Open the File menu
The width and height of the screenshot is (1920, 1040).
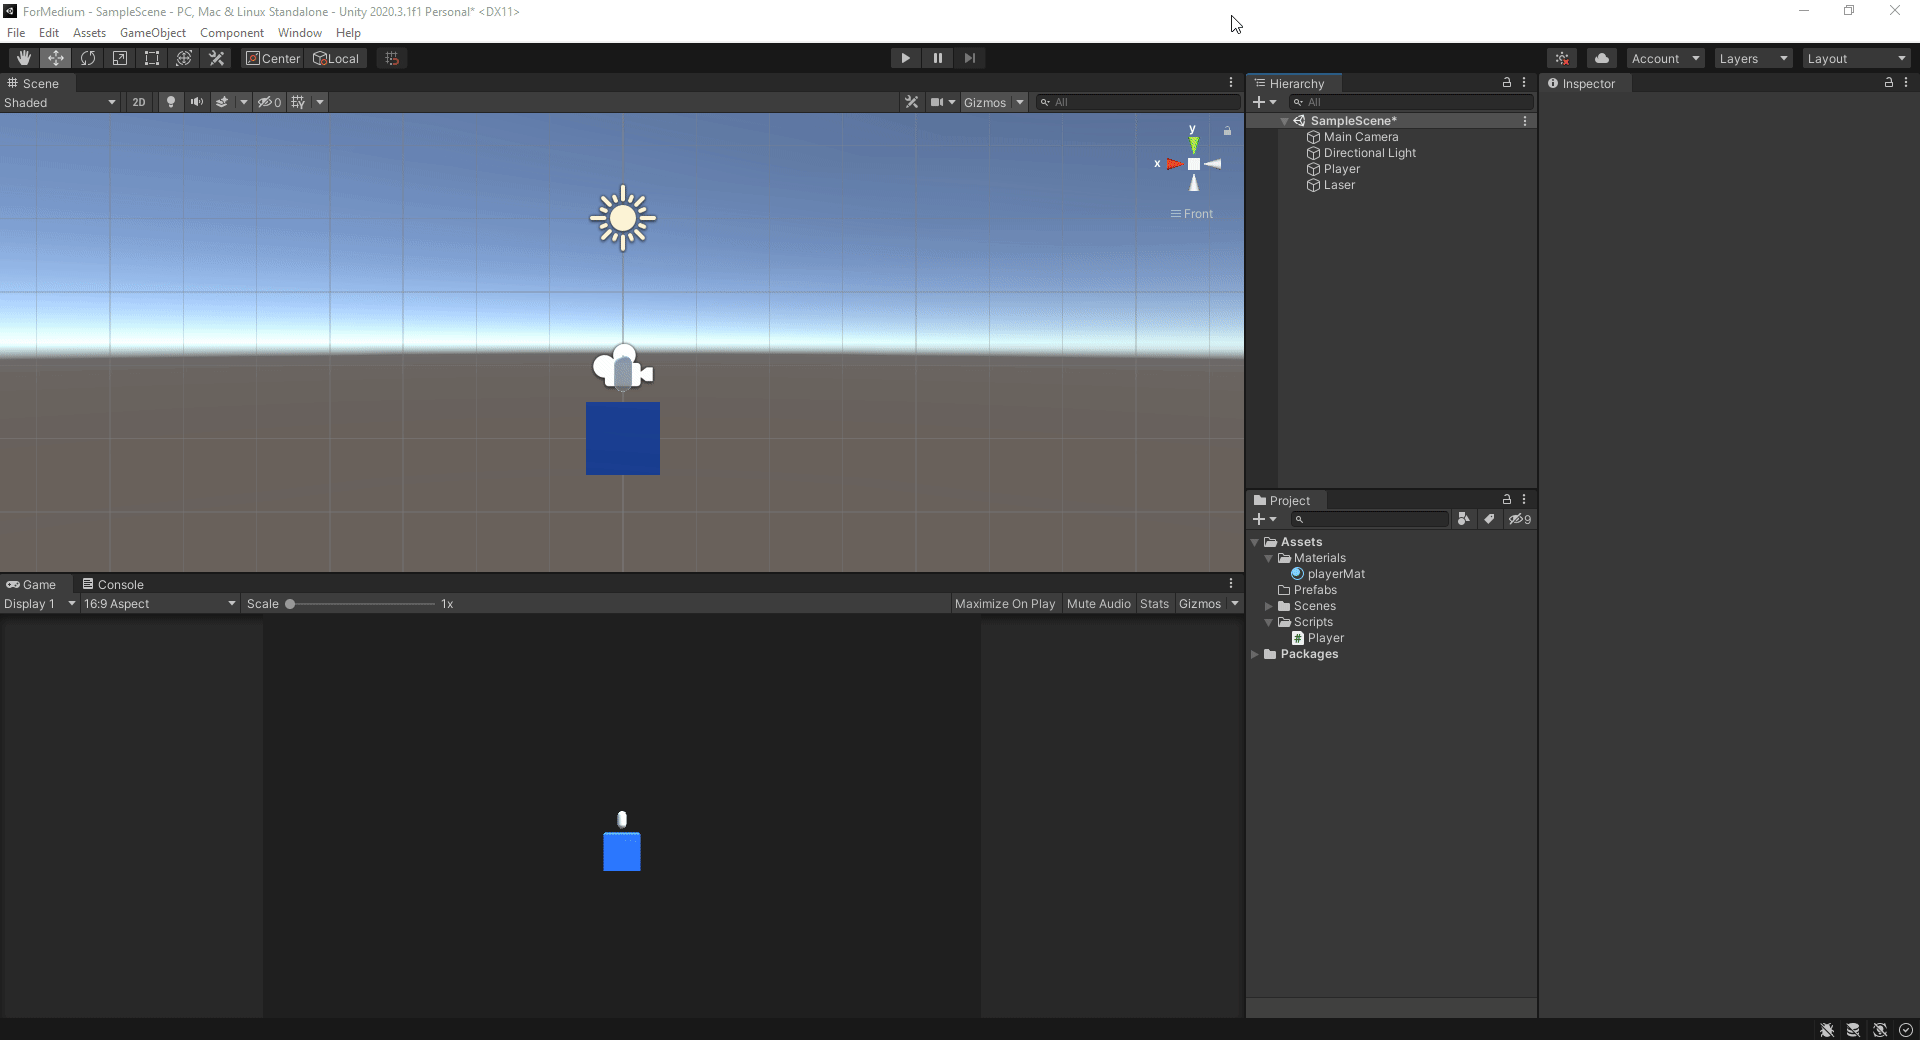(16, 33)
